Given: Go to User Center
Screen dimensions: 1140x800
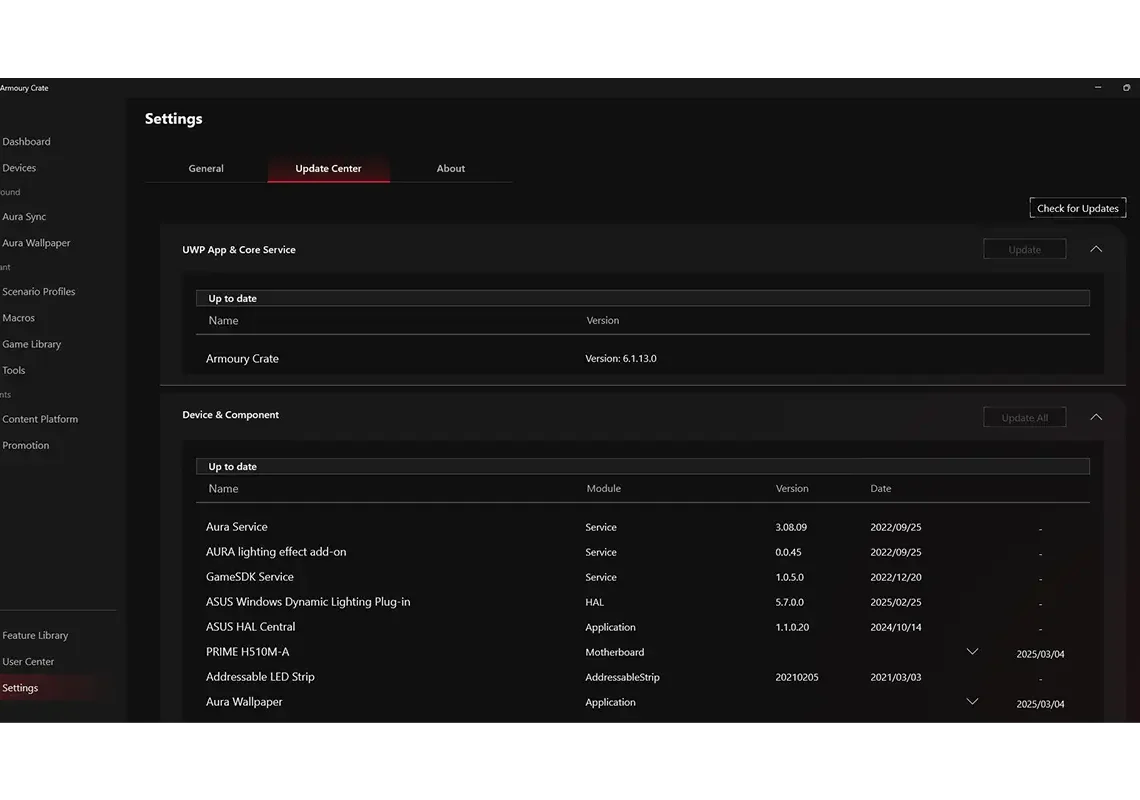Looking at the screenshot, I should (28, 661).
